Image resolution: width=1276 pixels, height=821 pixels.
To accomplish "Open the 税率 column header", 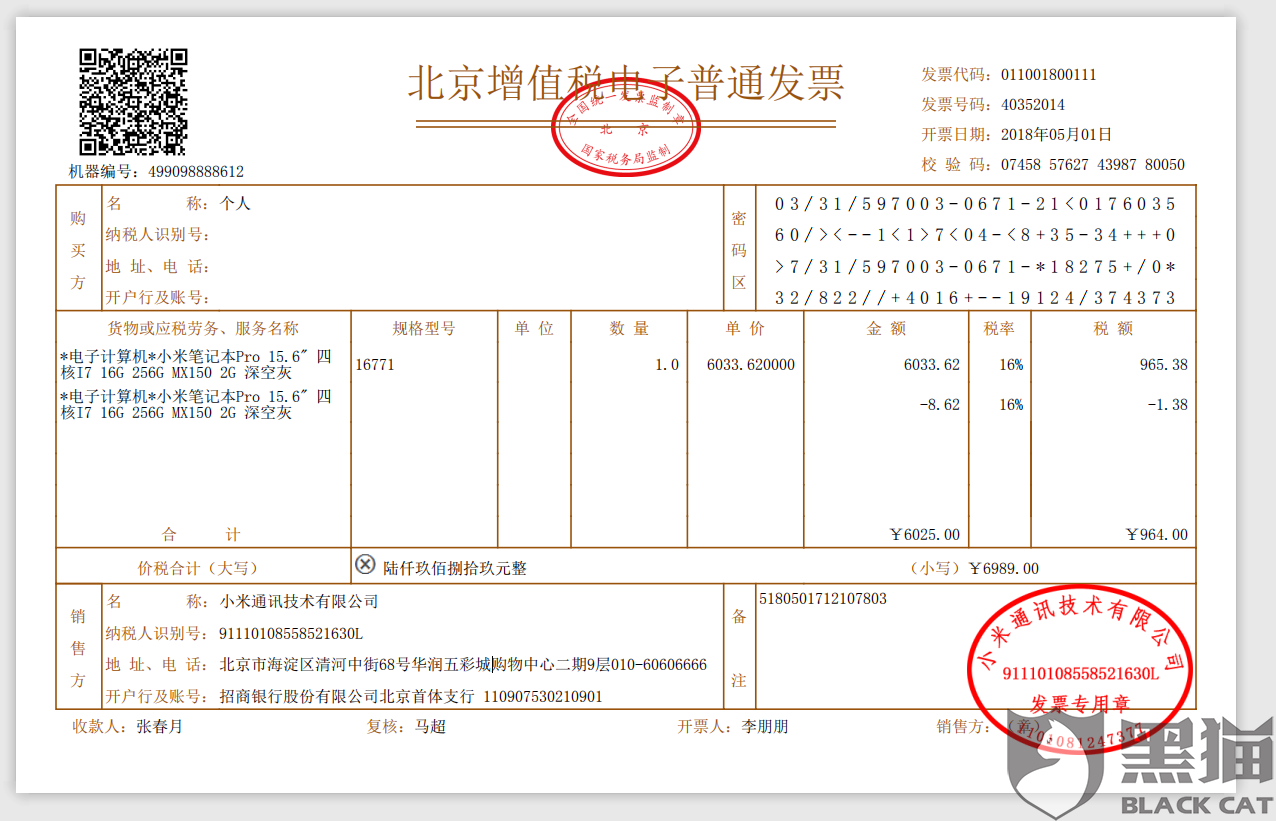I will click(999, 327).
